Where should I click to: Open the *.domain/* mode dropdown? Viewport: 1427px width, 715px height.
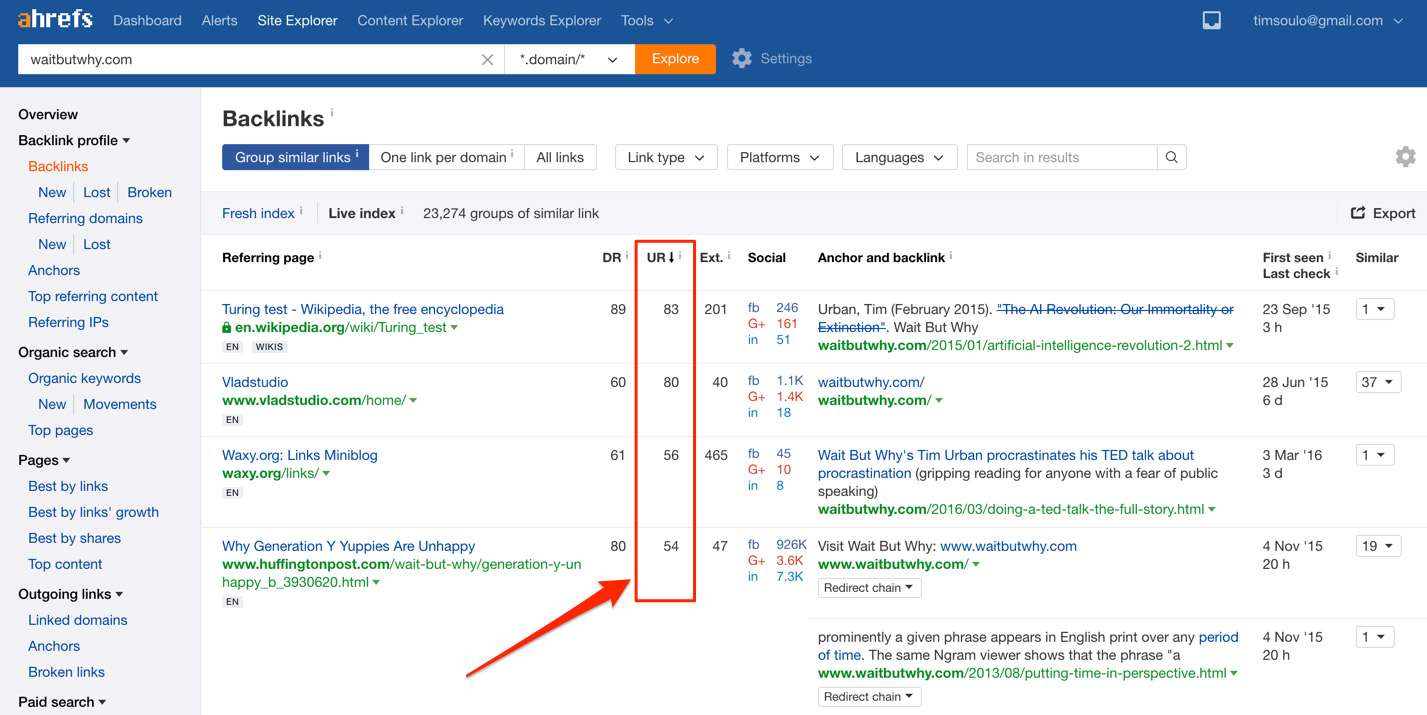tap(569, 59)
